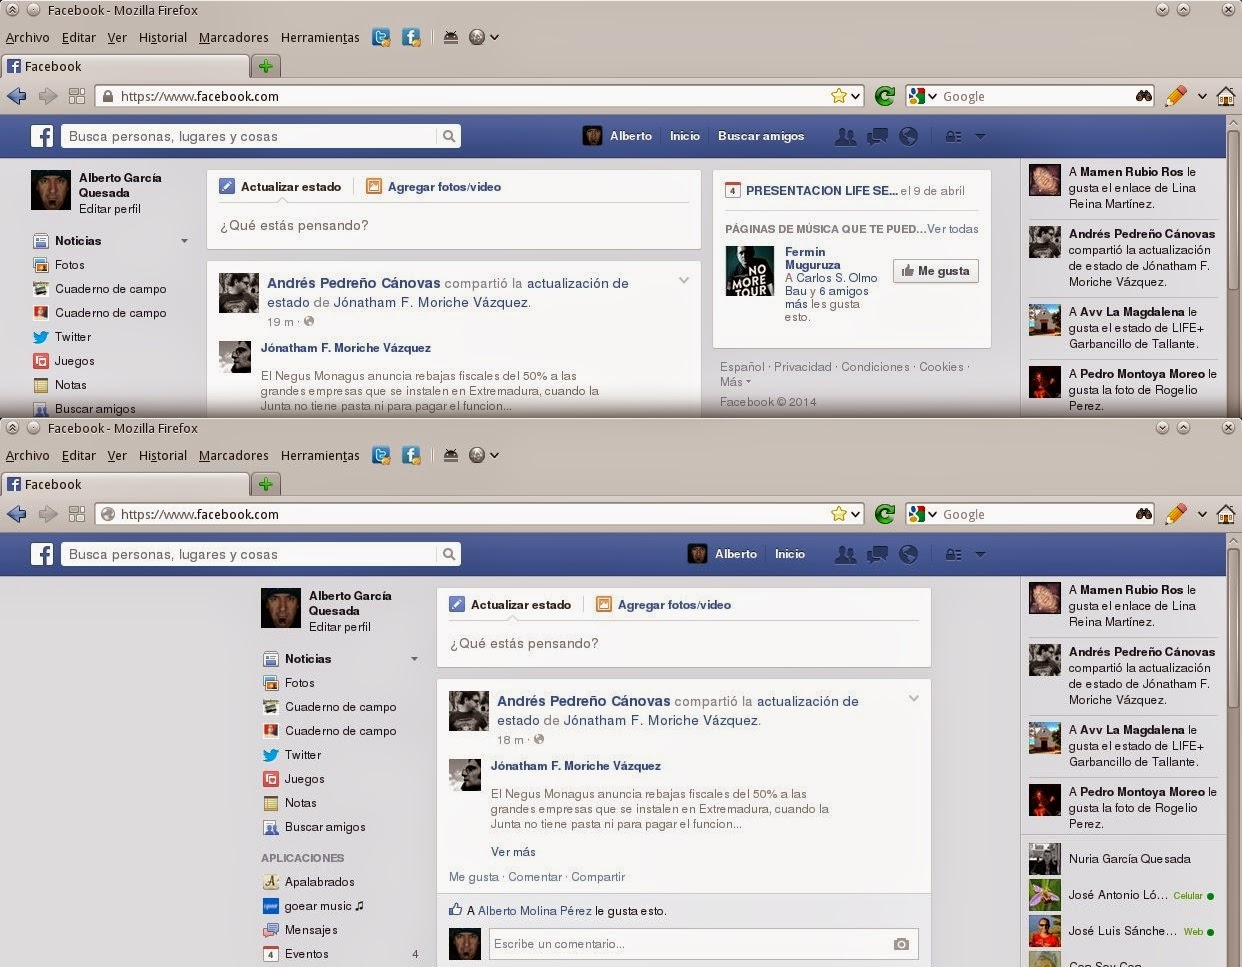Click Ver todas for suggested music pages
This screenshot has height=967, width=1242.
coord(953,229)
